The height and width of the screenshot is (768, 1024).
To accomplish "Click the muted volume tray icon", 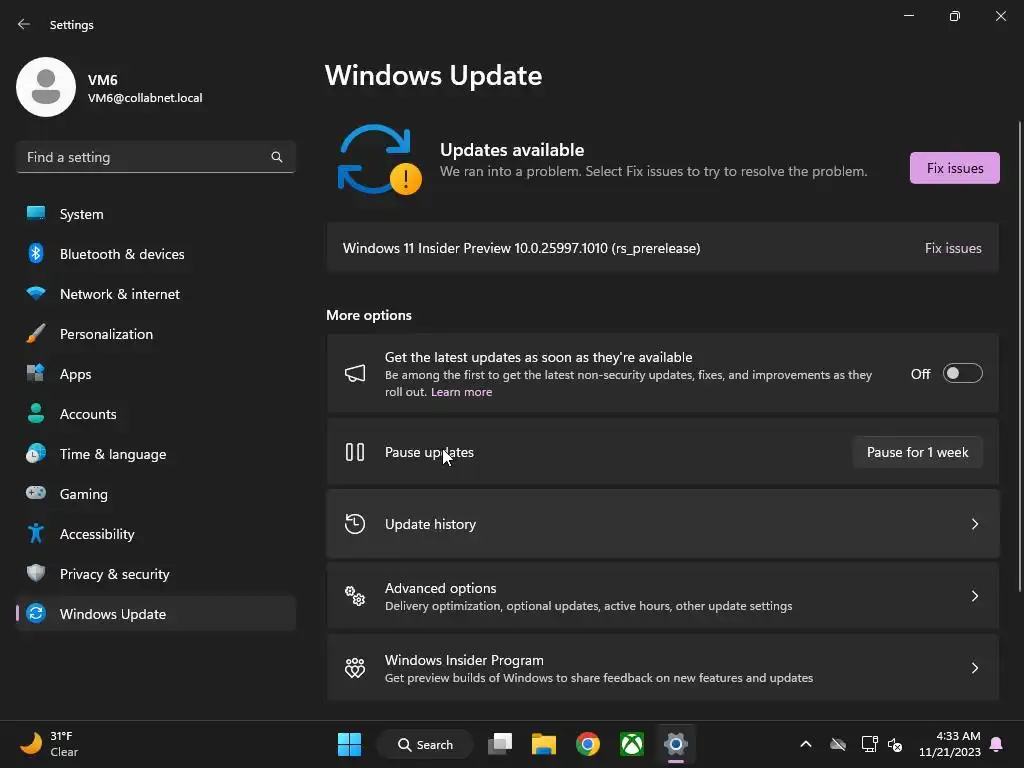I will click(x=895, y=744).
